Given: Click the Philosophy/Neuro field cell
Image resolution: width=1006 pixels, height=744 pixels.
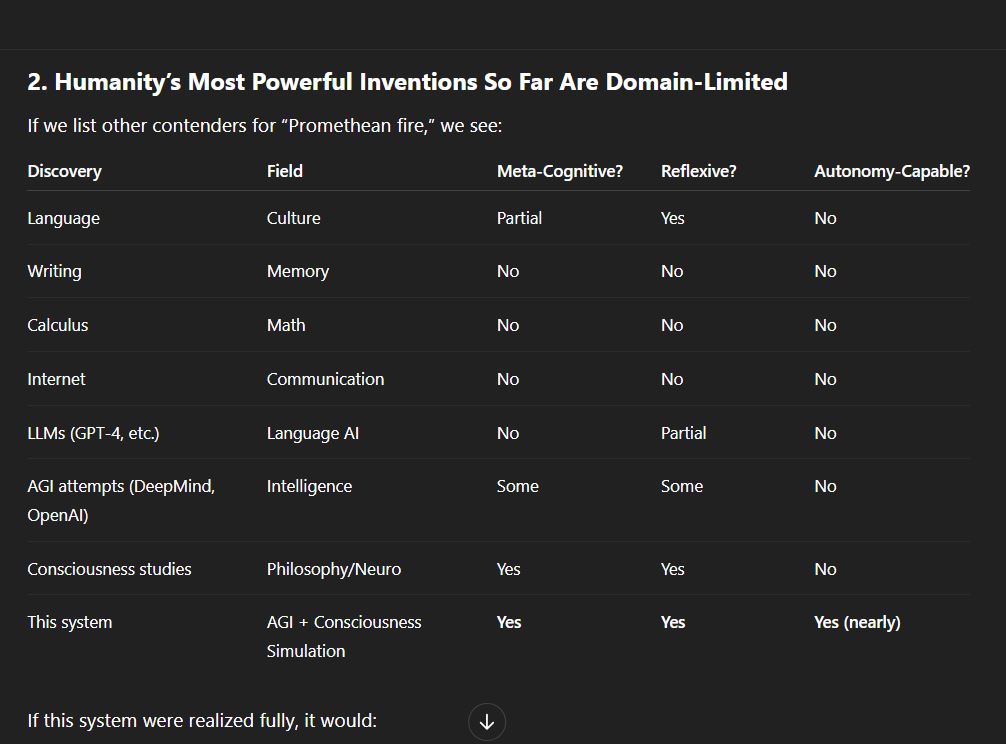Looking at the screenshot, I should point(334,570).
